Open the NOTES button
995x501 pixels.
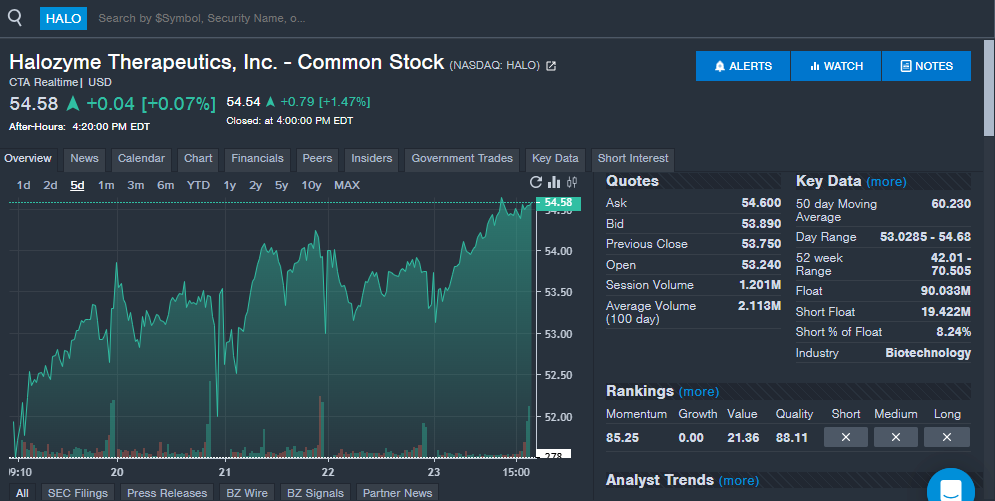(x=926, y=66)
